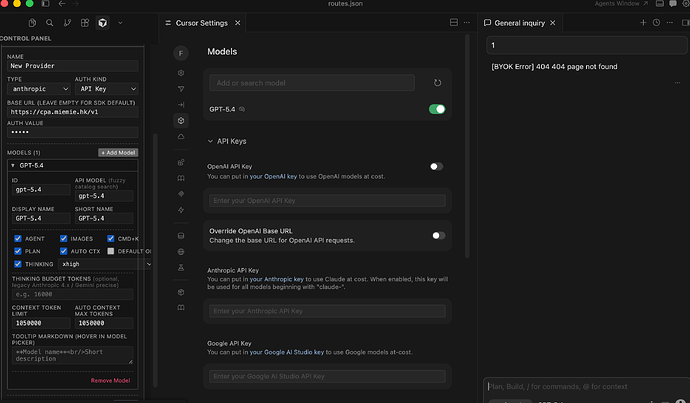690x403 pixels.
Task: Select the Models cube icon in the settings sidebar
Action: (181, 121)
